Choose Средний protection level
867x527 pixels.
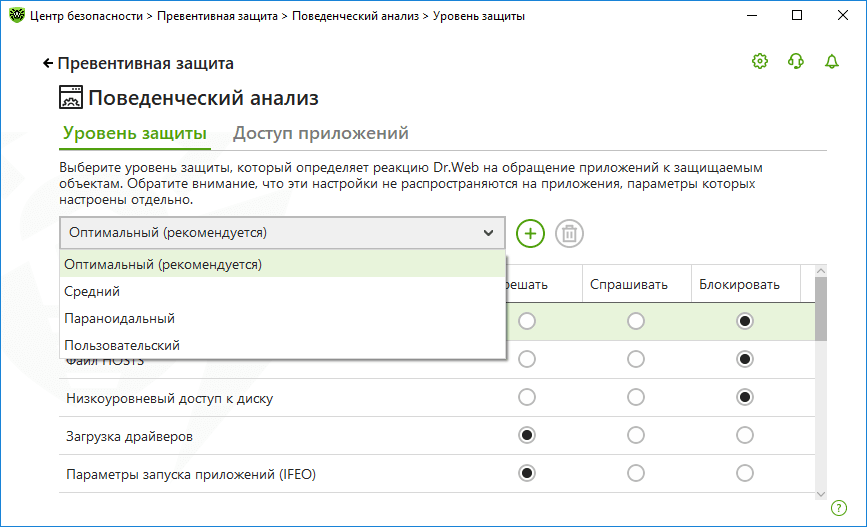(x=283, y=291)
